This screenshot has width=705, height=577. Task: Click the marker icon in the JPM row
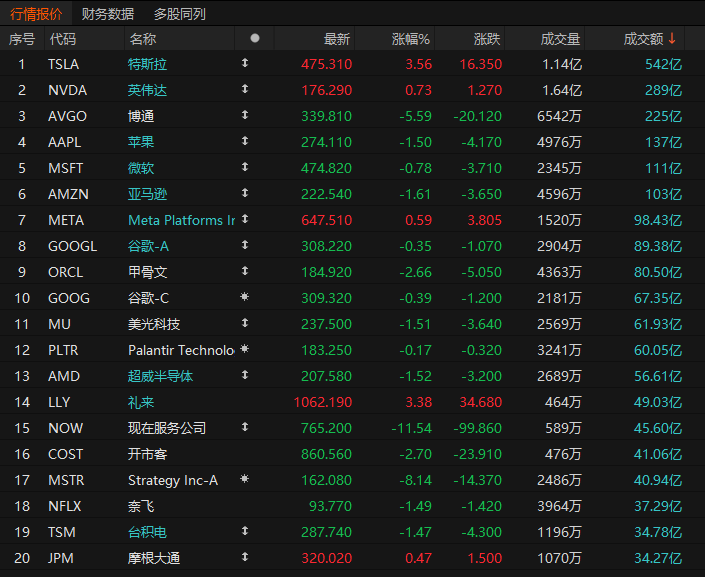click(x=245, y=557)
